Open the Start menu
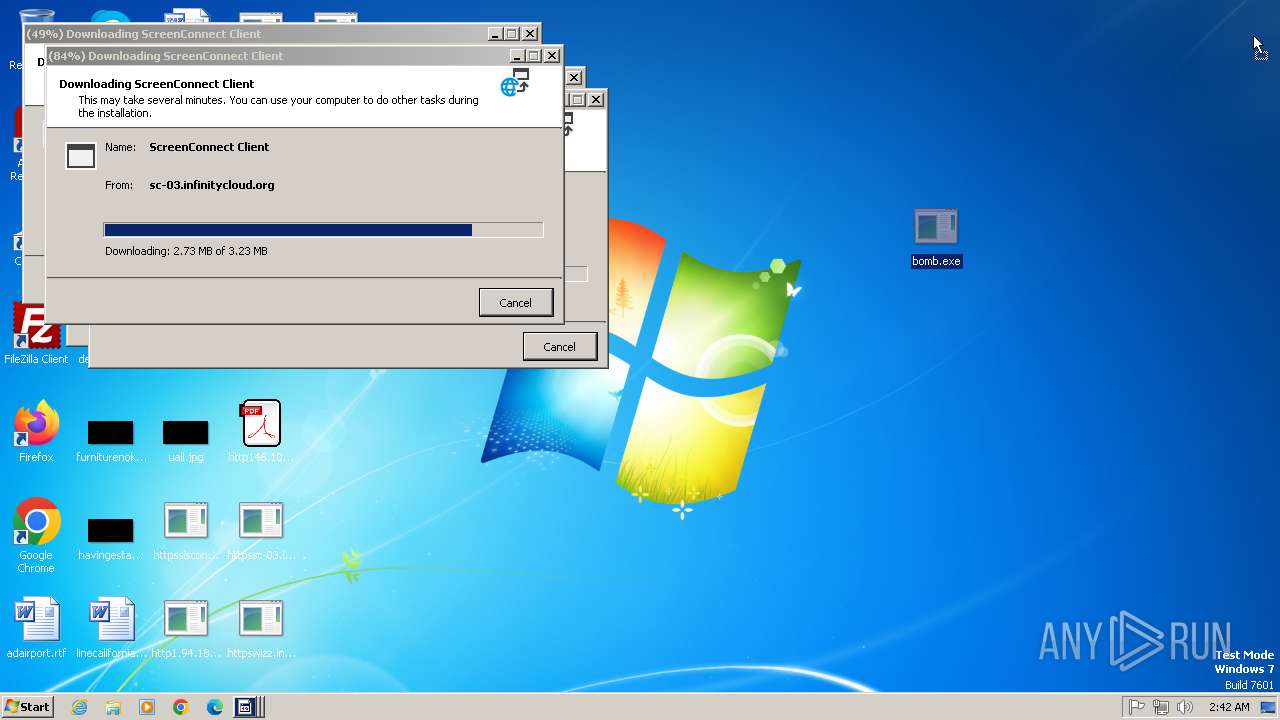Screen dimensions: 1280x720 [27, 707]
